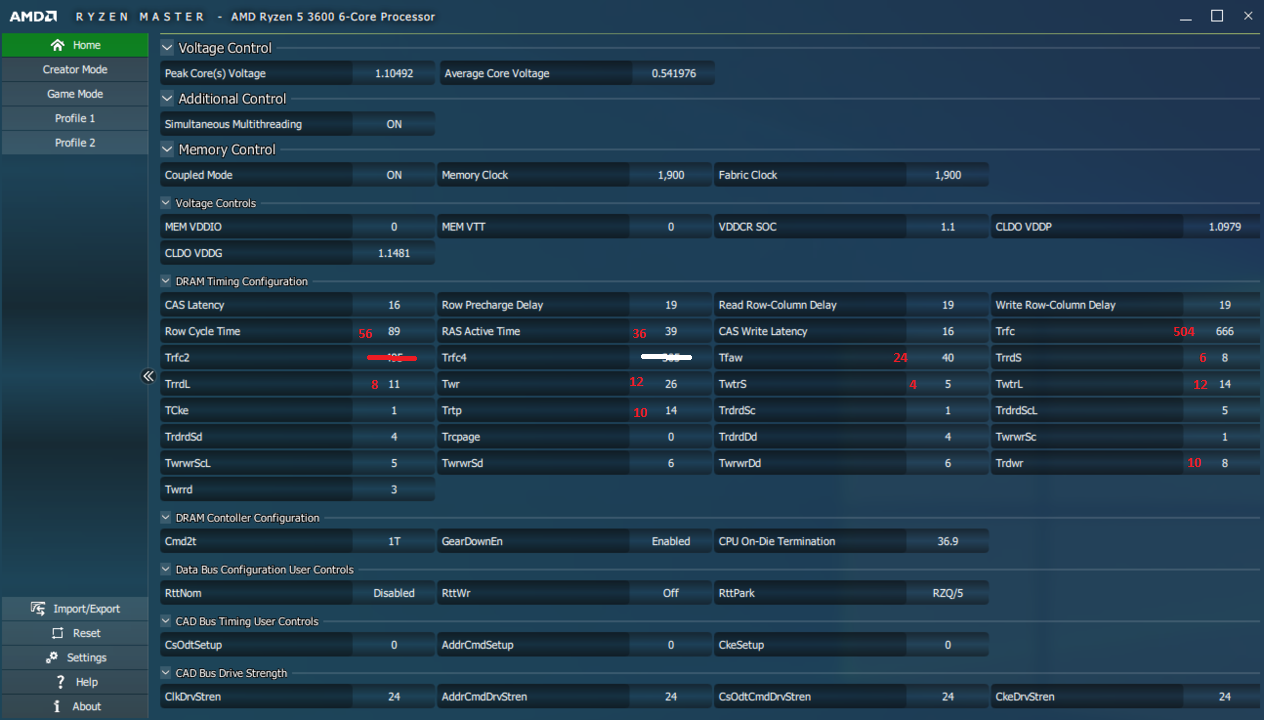Image resolution: width=1264 pixels, height=720 pixels.
Task: Select the Row Precharge Delay value
Action: pos(671,305)
